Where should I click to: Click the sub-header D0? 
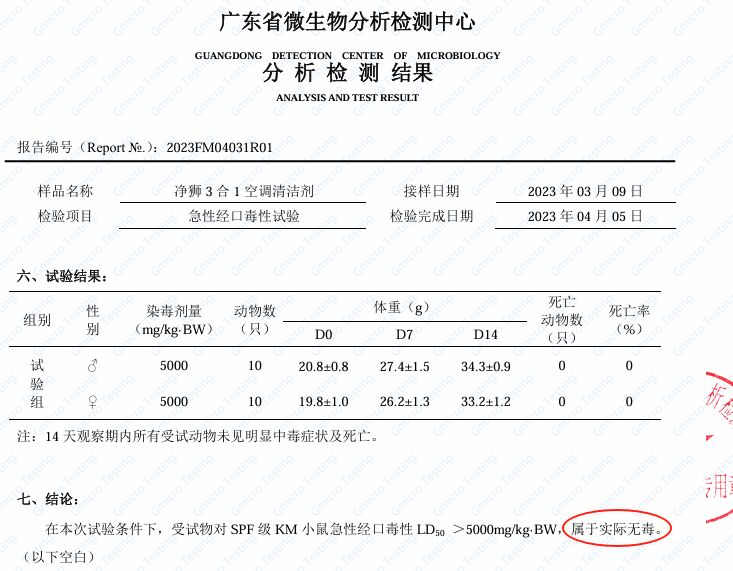click(323, 335)
